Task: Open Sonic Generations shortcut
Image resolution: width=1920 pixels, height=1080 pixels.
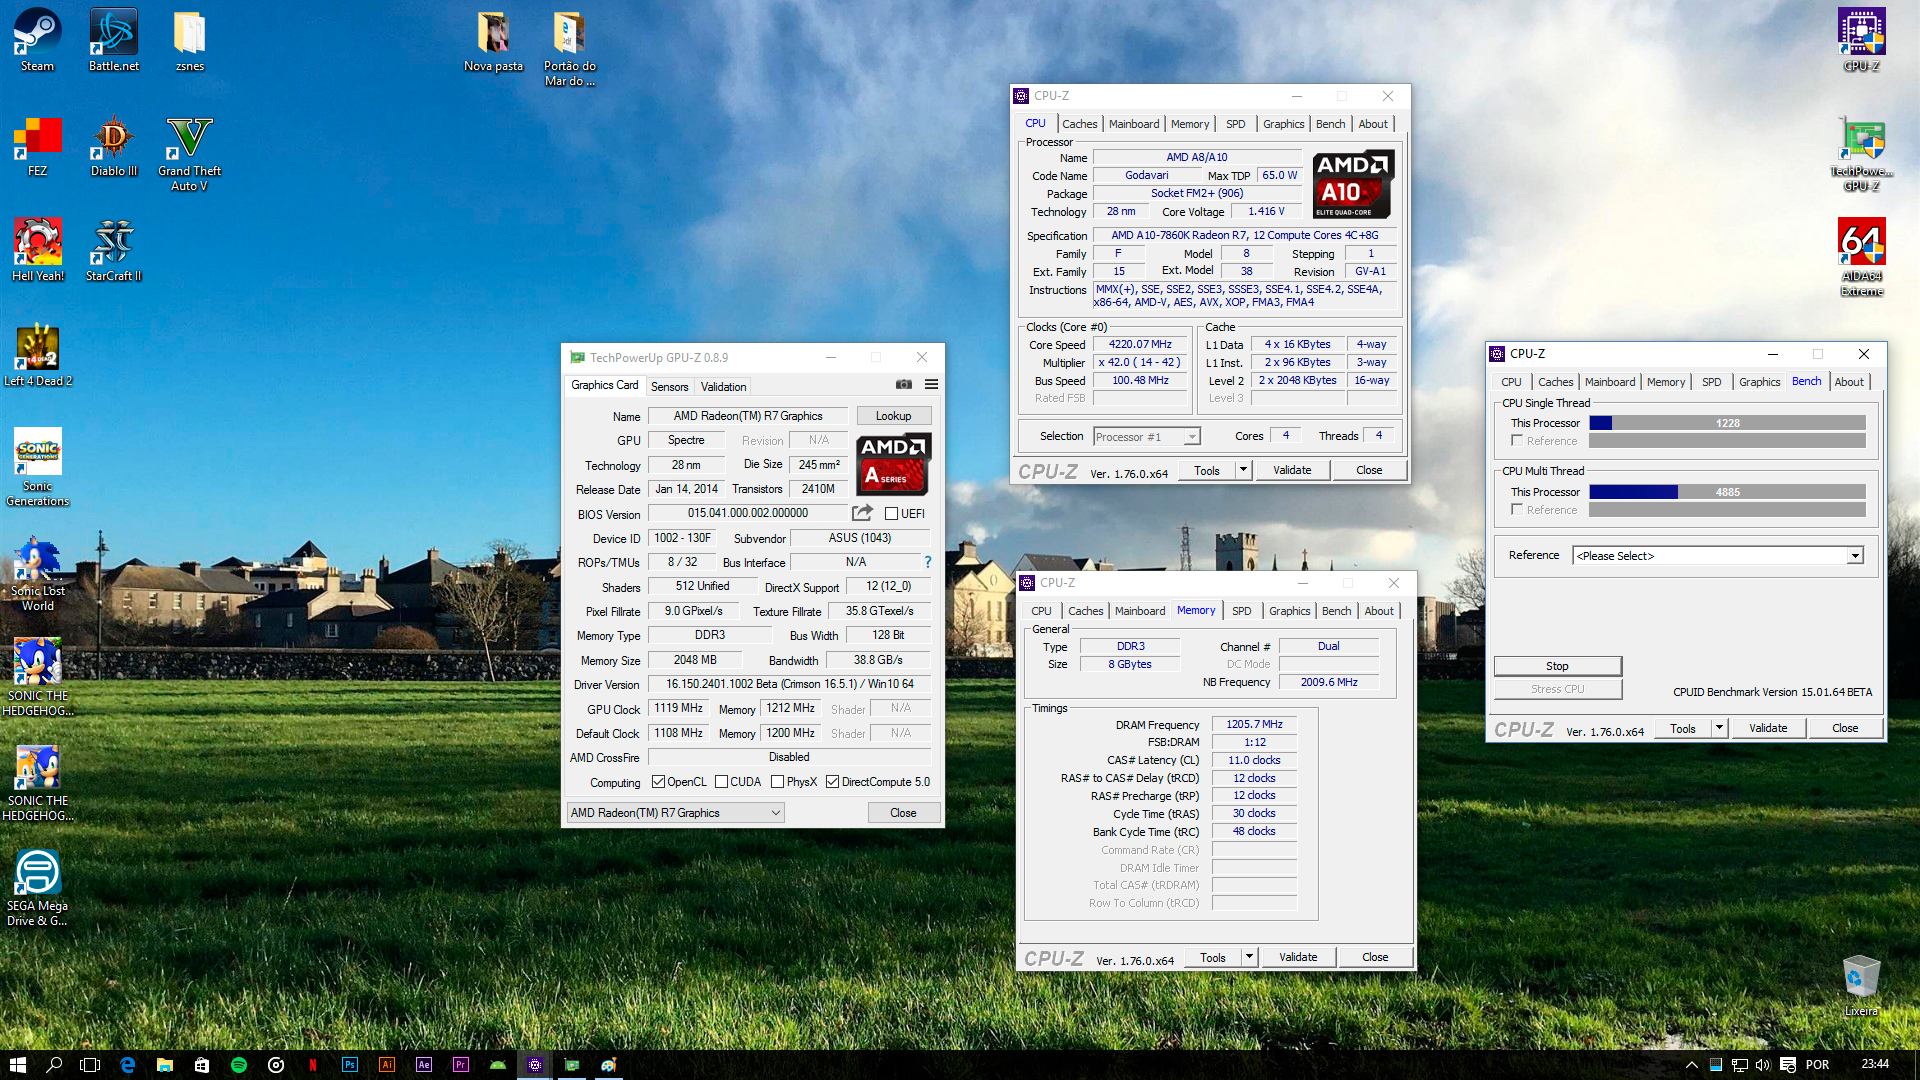Action: tap(37, 467)
